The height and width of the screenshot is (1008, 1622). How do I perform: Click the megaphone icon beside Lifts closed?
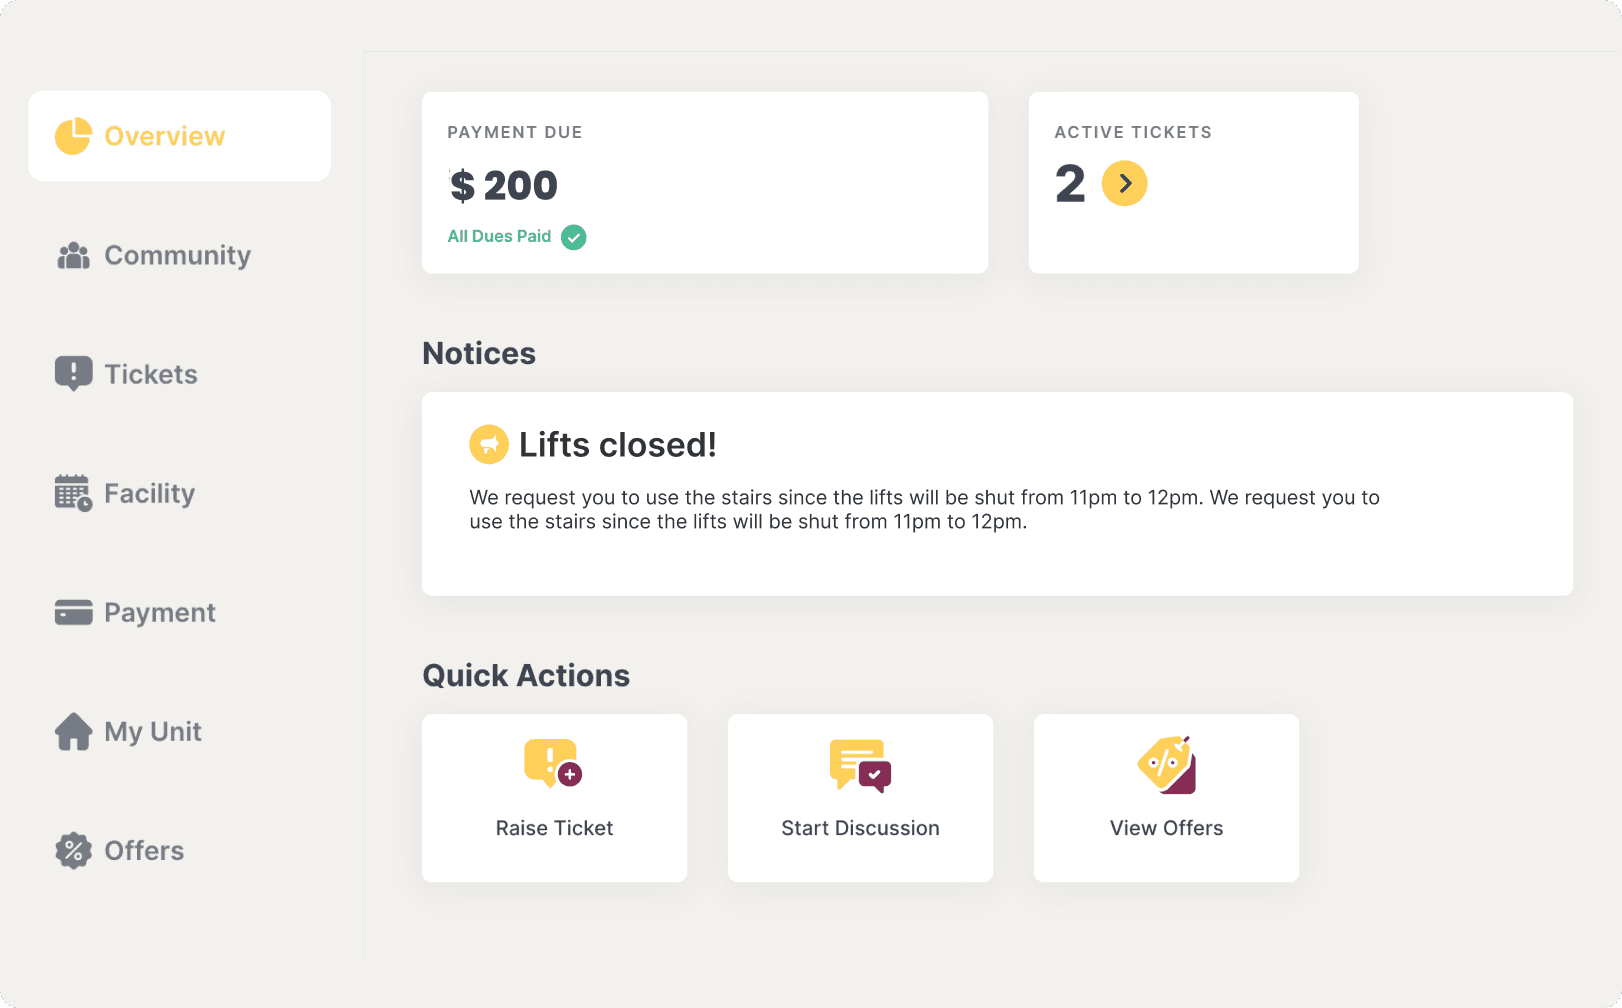pyautogui.click(x=489, y=445)
